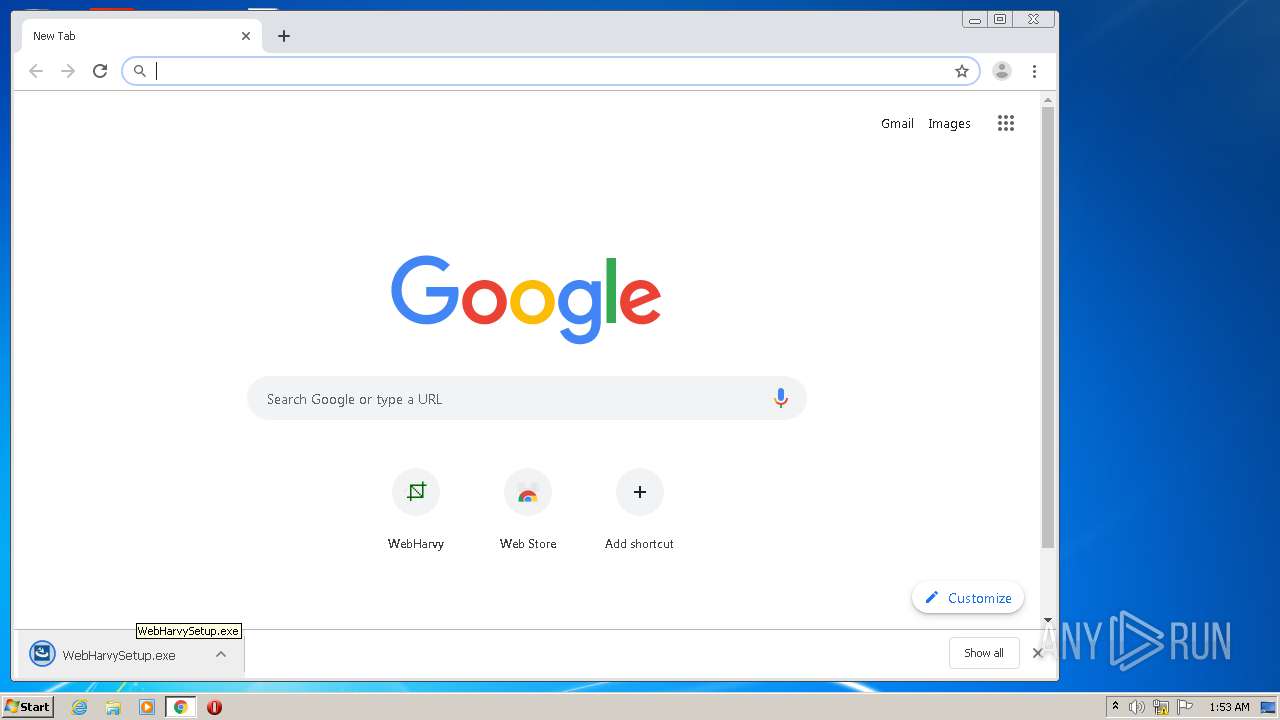Expand the WebHarvySetup.exe download options chevron
Screen dimensions: 1280x720
(221, 655)
